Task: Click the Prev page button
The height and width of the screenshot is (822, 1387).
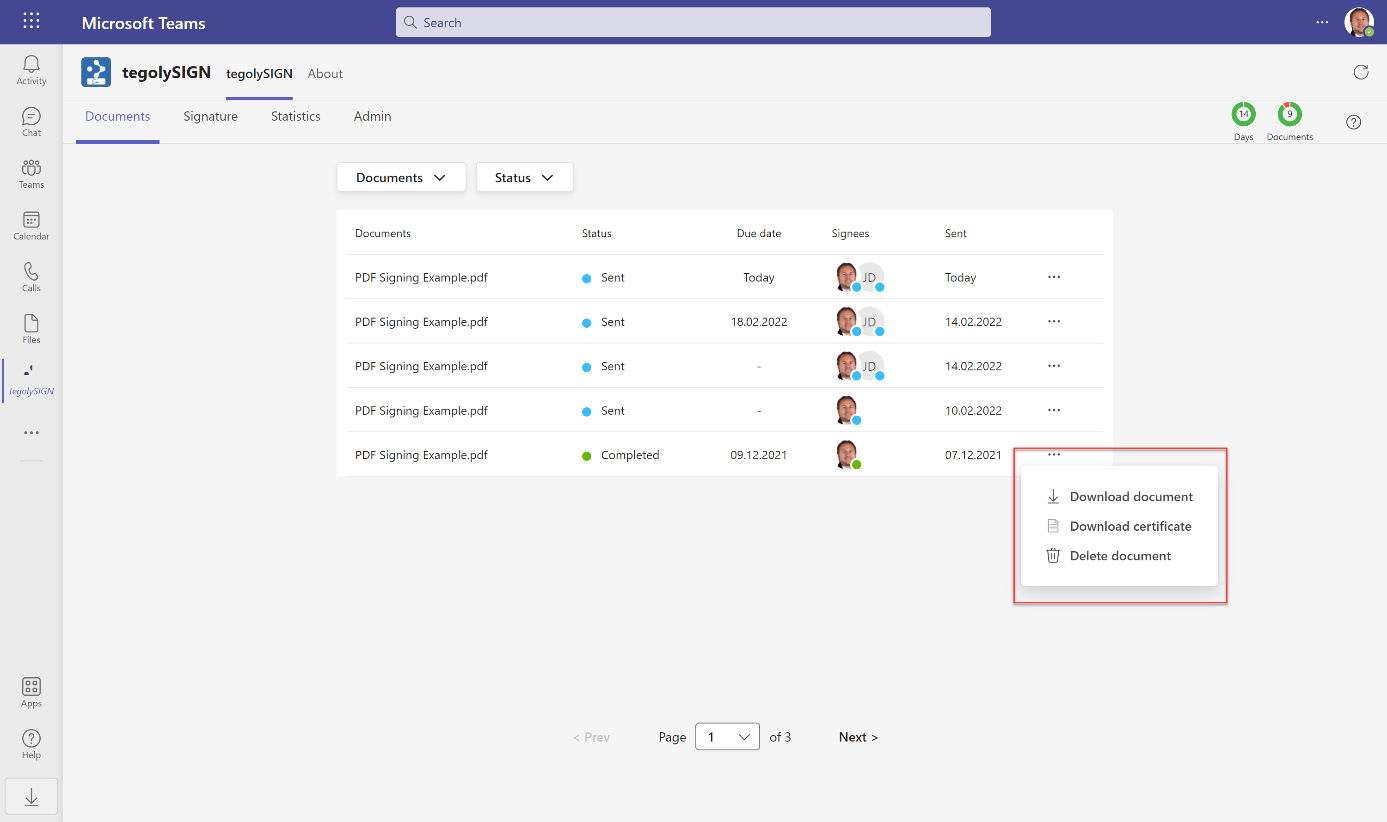Action: coord(591,737)
